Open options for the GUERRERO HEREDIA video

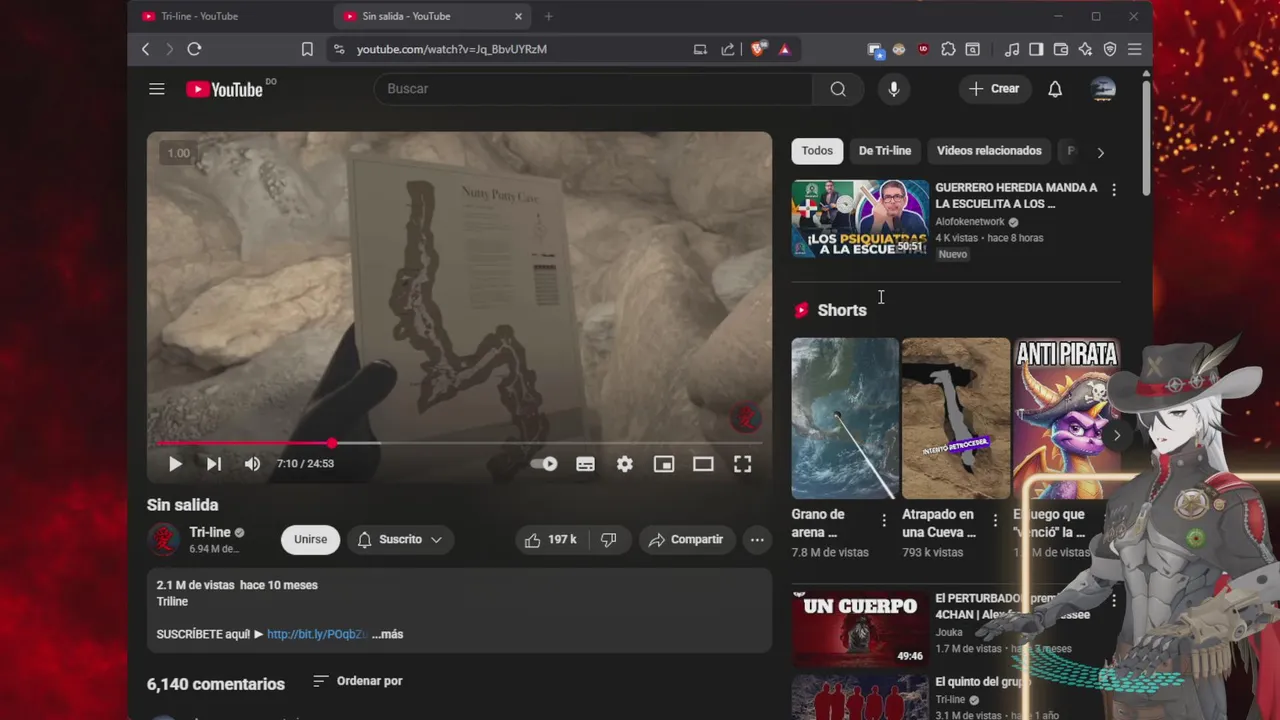point(1114,189)
